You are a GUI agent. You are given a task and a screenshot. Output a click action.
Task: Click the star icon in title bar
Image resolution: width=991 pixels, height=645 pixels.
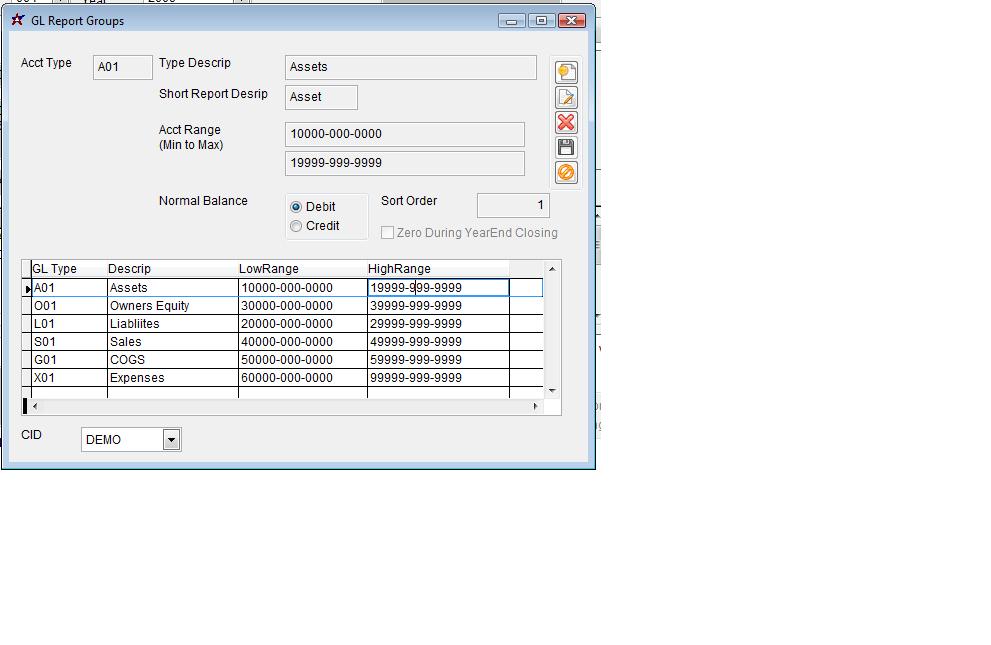[17, 20]
